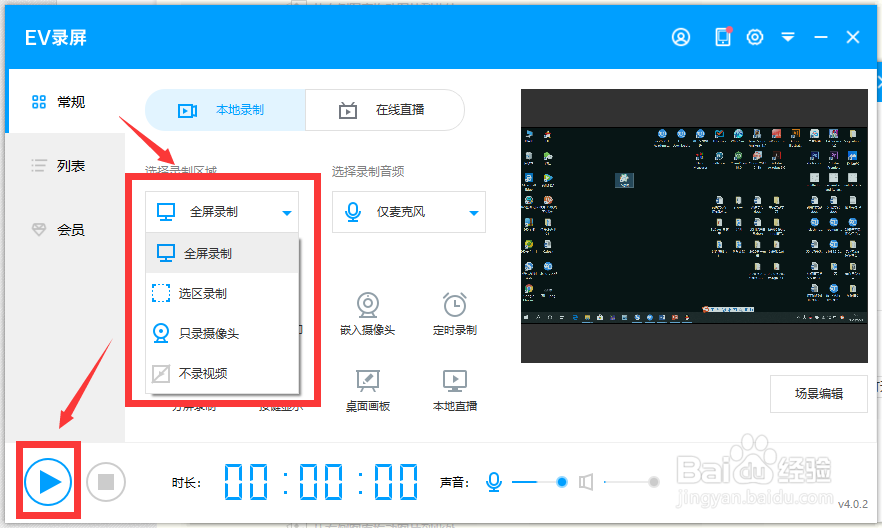Click the 场景编辑 button
The width and height of the screenshot is (882, 528).
point(818,394)
